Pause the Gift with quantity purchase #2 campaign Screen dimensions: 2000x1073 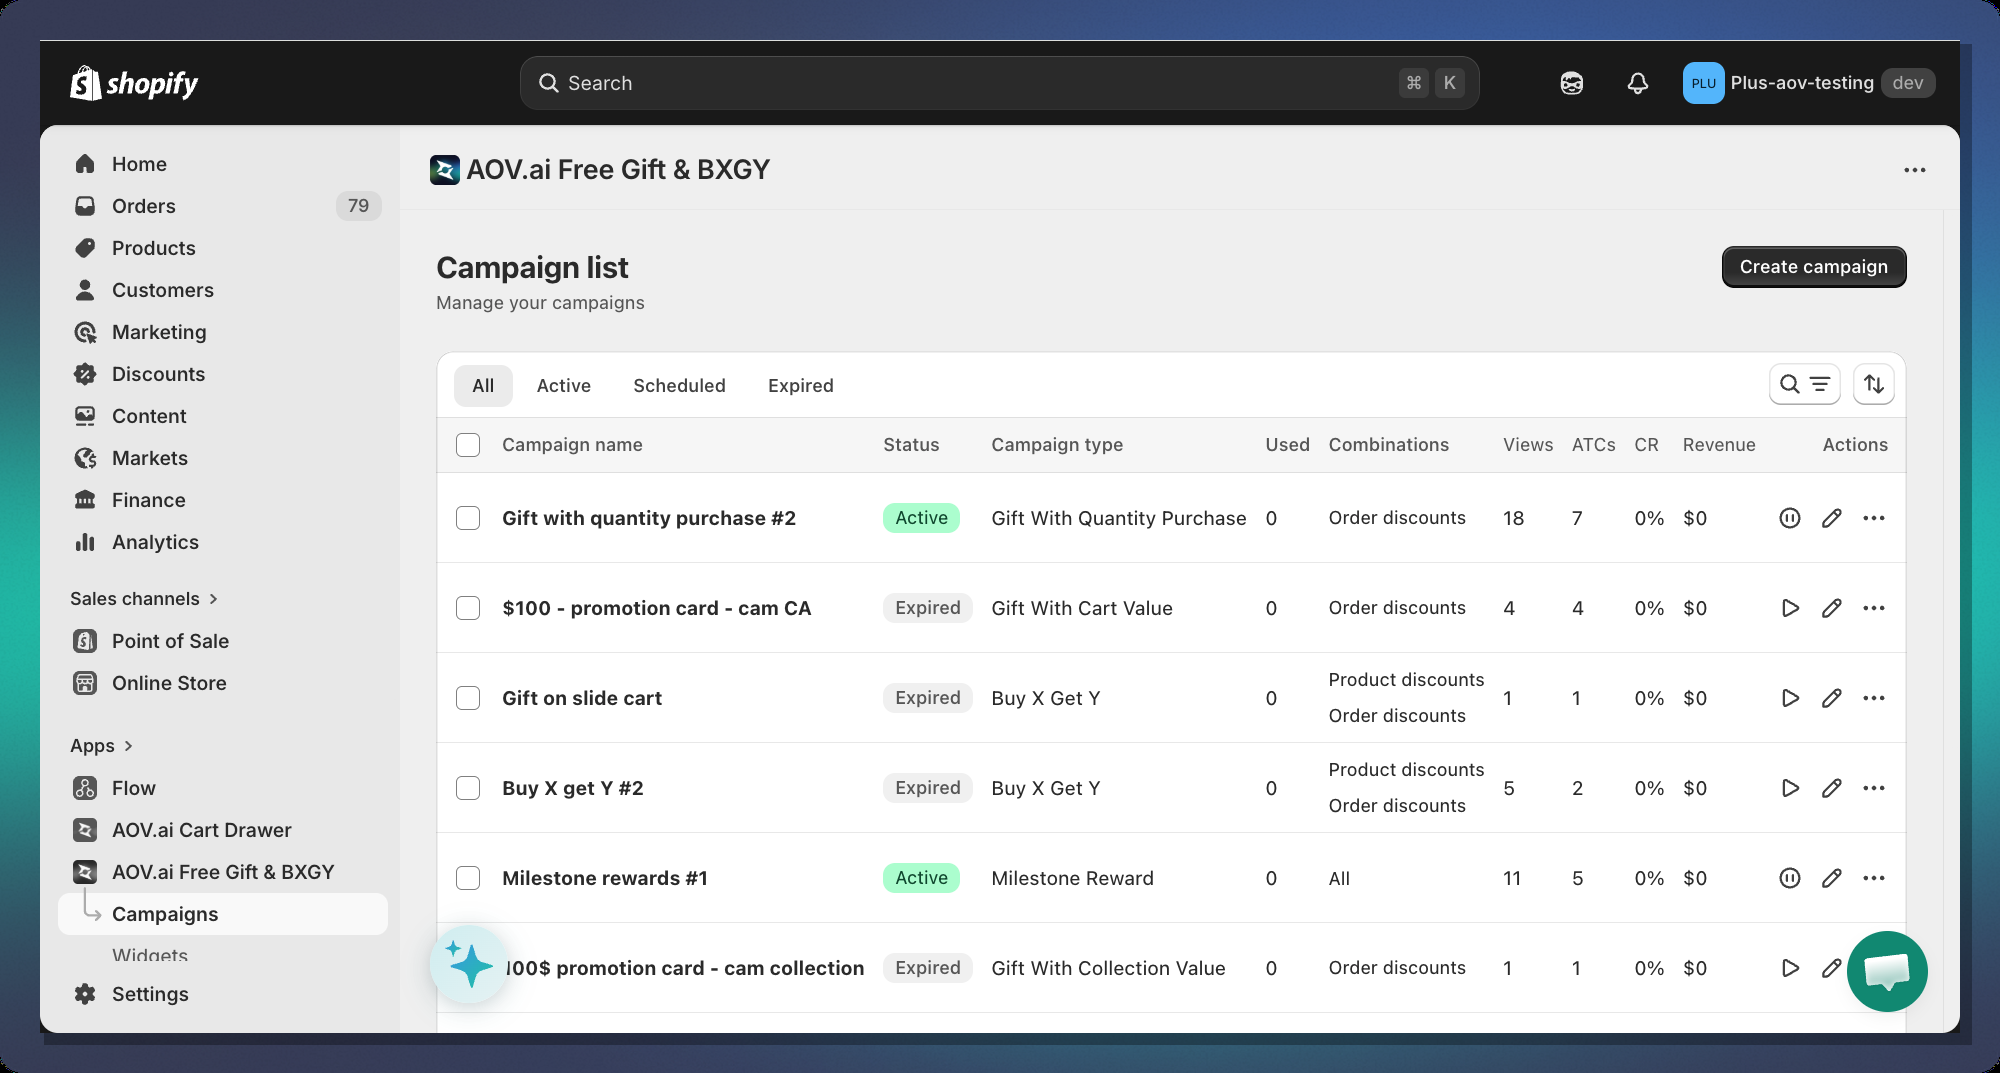(x=1789, y=518)
